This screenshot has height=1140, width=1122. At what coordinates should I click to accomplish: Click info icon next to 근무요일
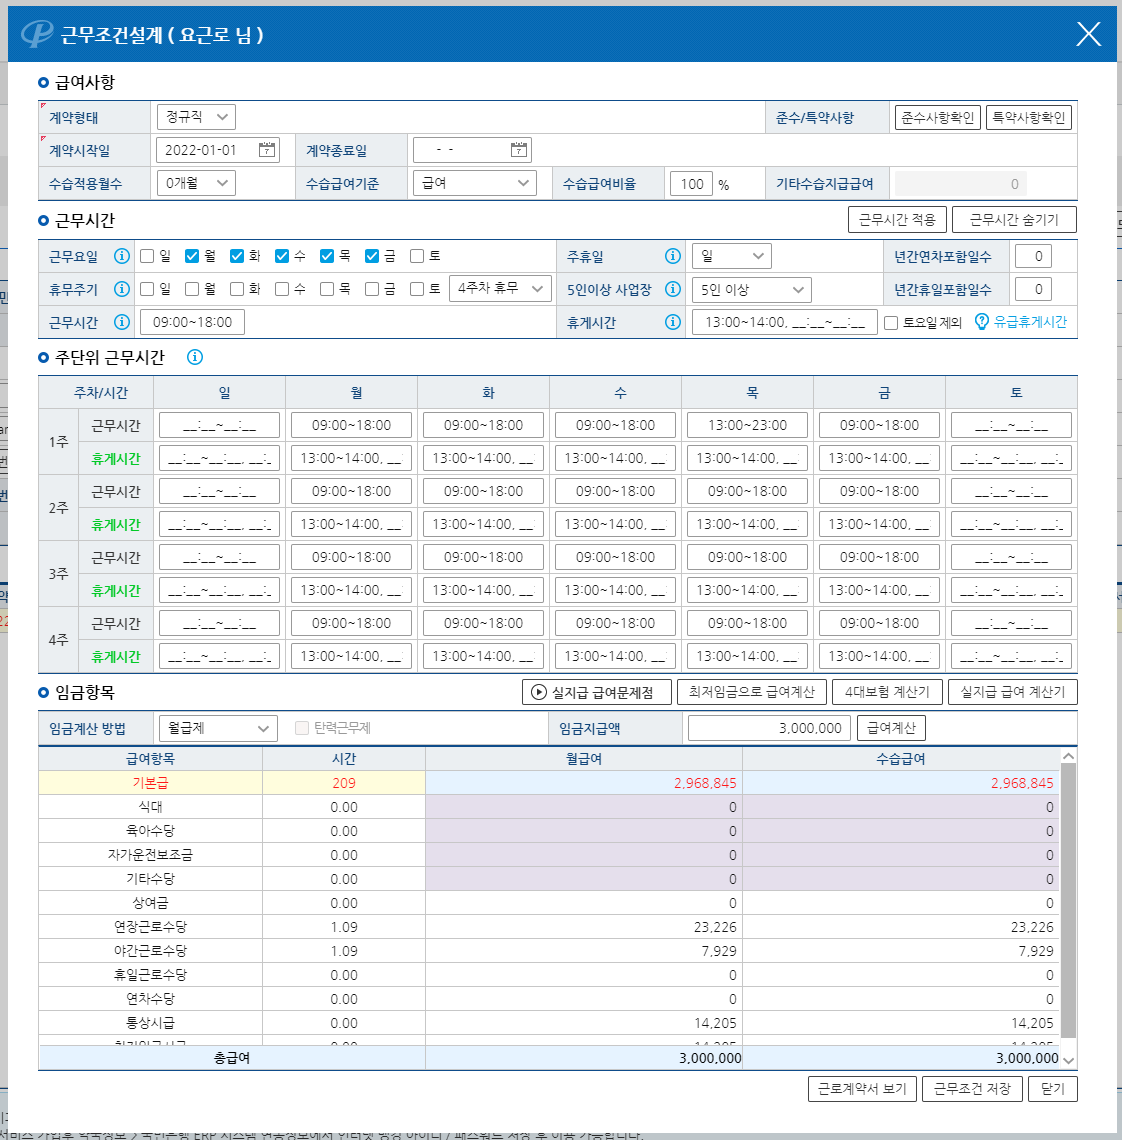122,256
